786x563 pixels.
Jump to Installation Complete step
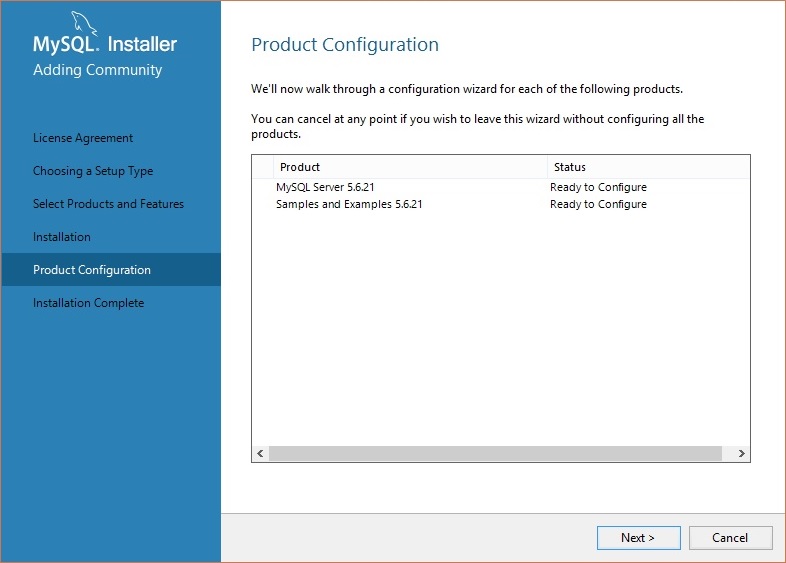(x=88, y=303)
